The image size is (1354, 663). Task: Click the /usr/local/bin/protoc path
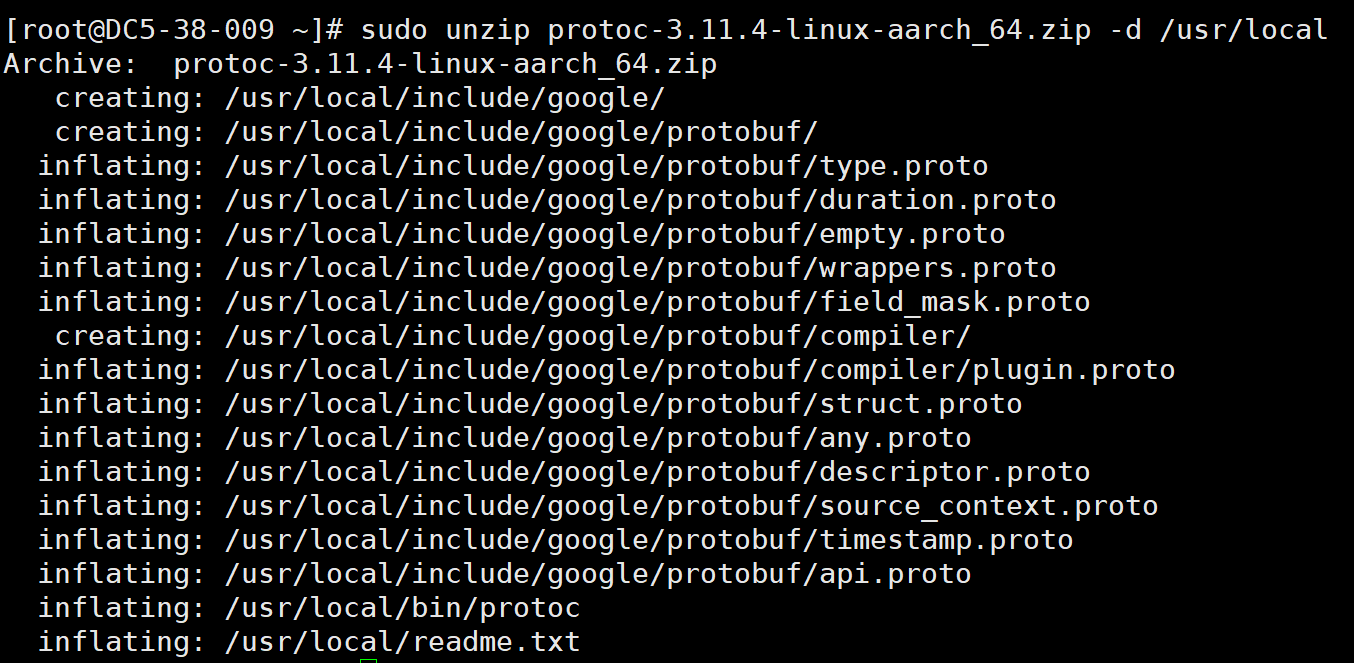pyautogui.click(x=402, y=608)
